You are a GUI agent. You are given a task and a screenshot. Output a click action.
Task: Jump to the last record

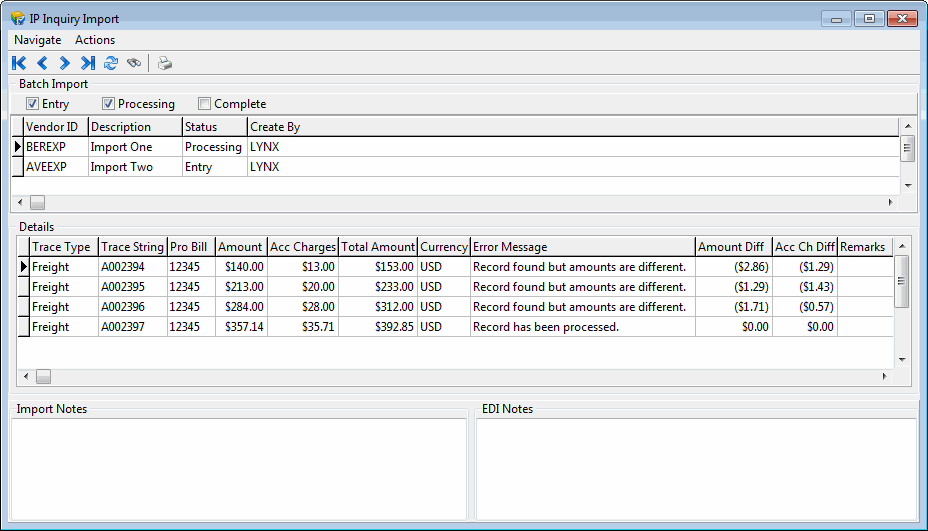click(88, 63)
